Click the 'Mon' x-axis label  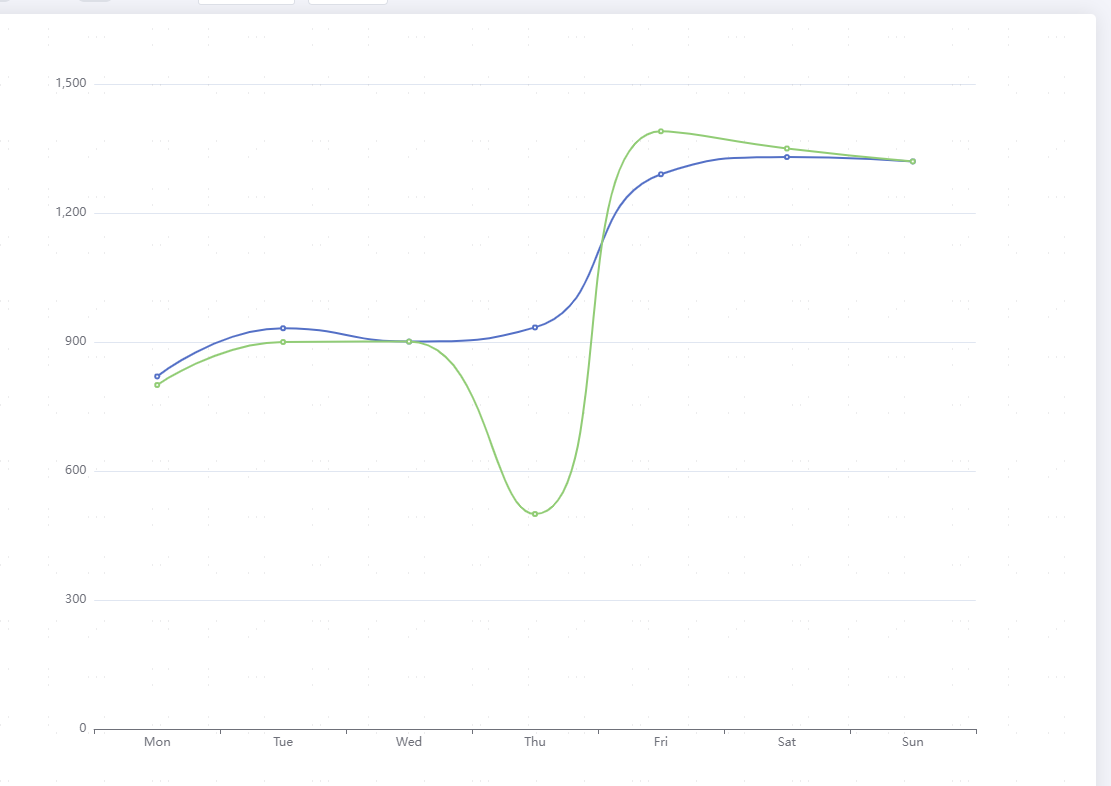click(157, 742)
